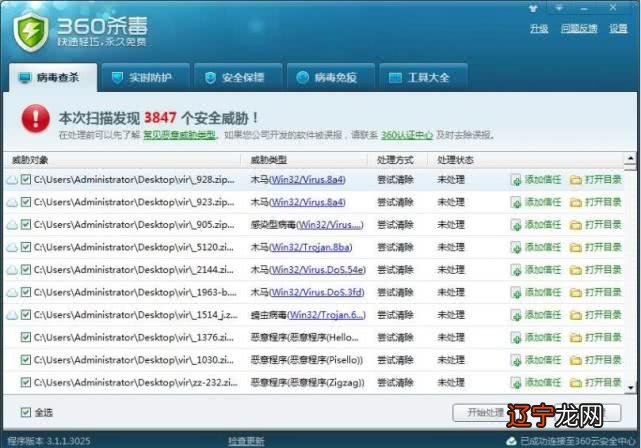
Task: Open Win32/Virus.8a4 link in _928.zip row
Action: click(308, 179)
